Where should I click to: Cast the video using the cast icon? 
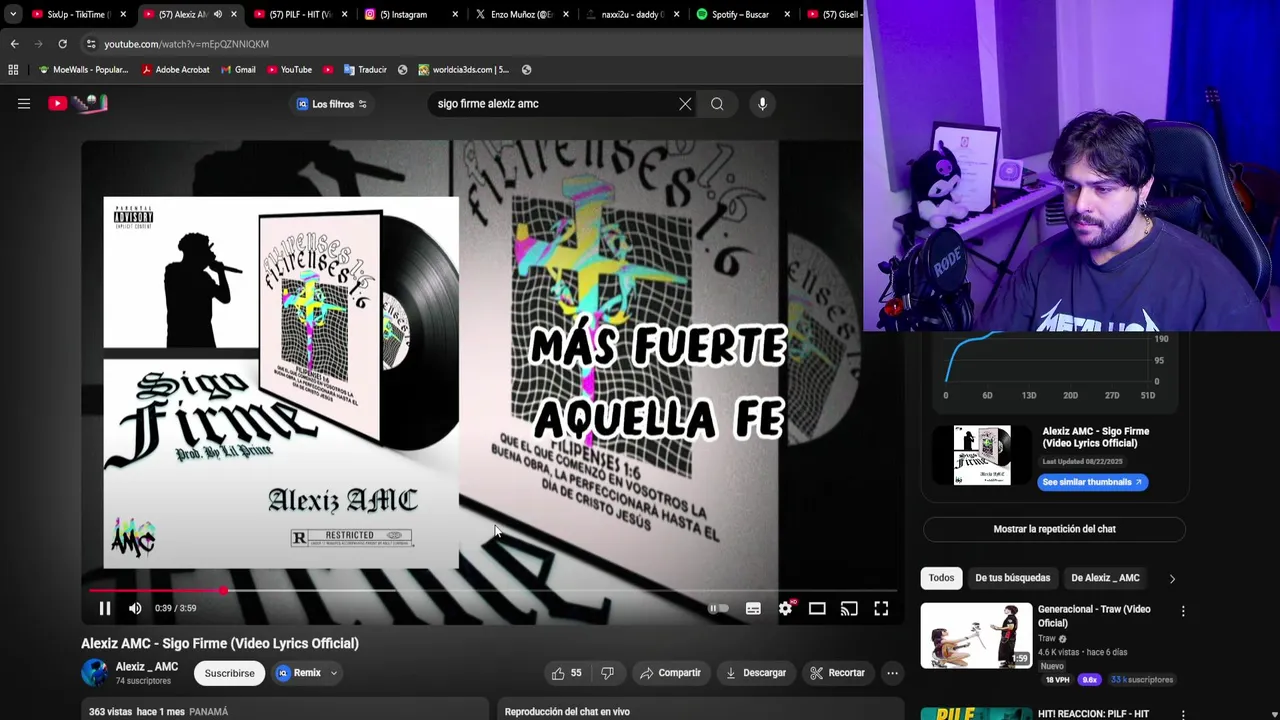pos(849,608)
